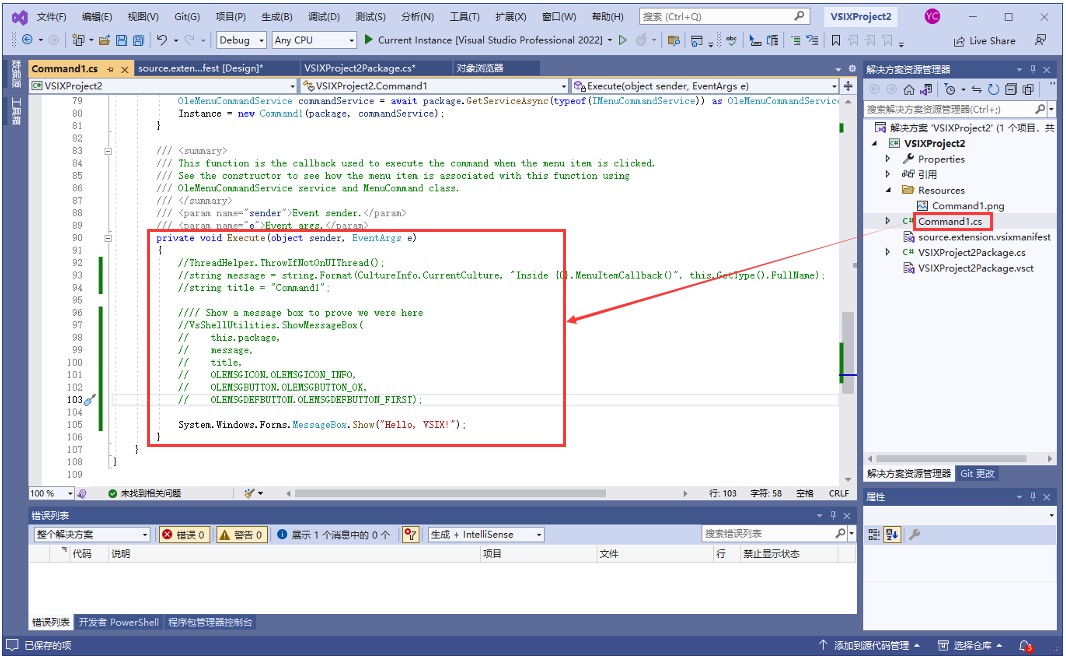Click Sync with Active Document icon
The image size is (1066, 661).
click(976, 89)
